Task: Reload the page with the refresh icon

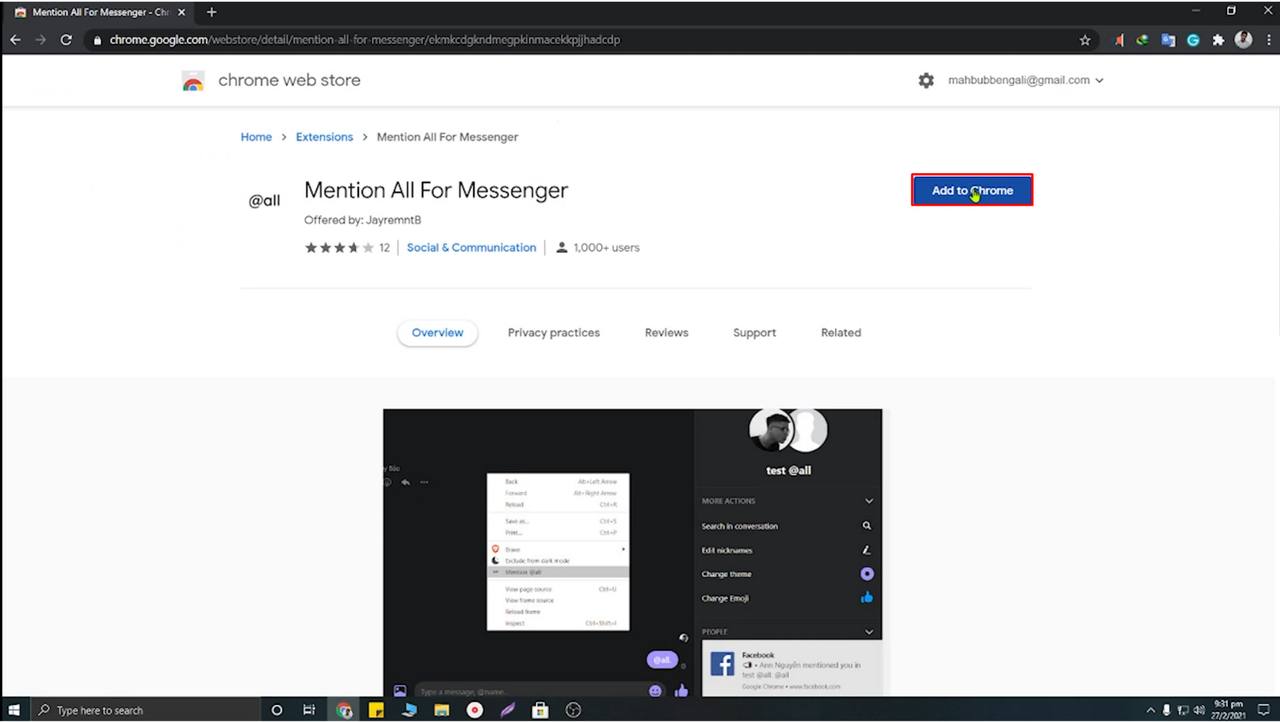Action: [66, 40]
